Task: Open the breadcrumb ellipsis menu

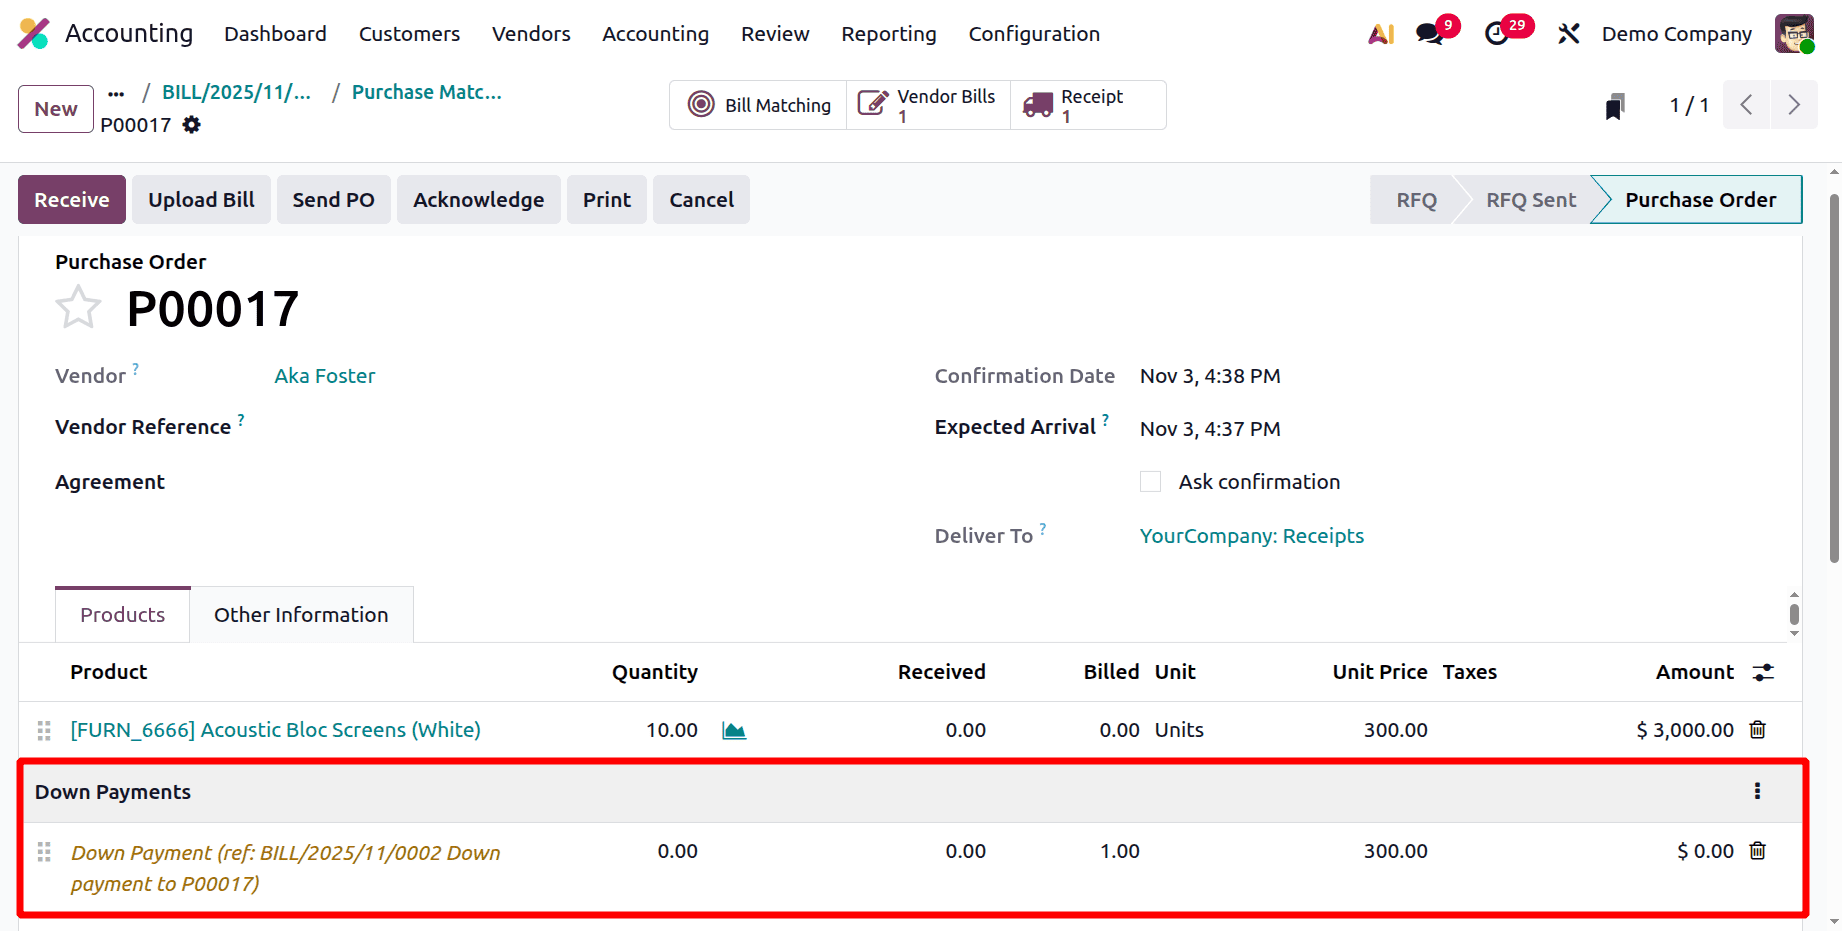Action: click(x=116, y=92)
